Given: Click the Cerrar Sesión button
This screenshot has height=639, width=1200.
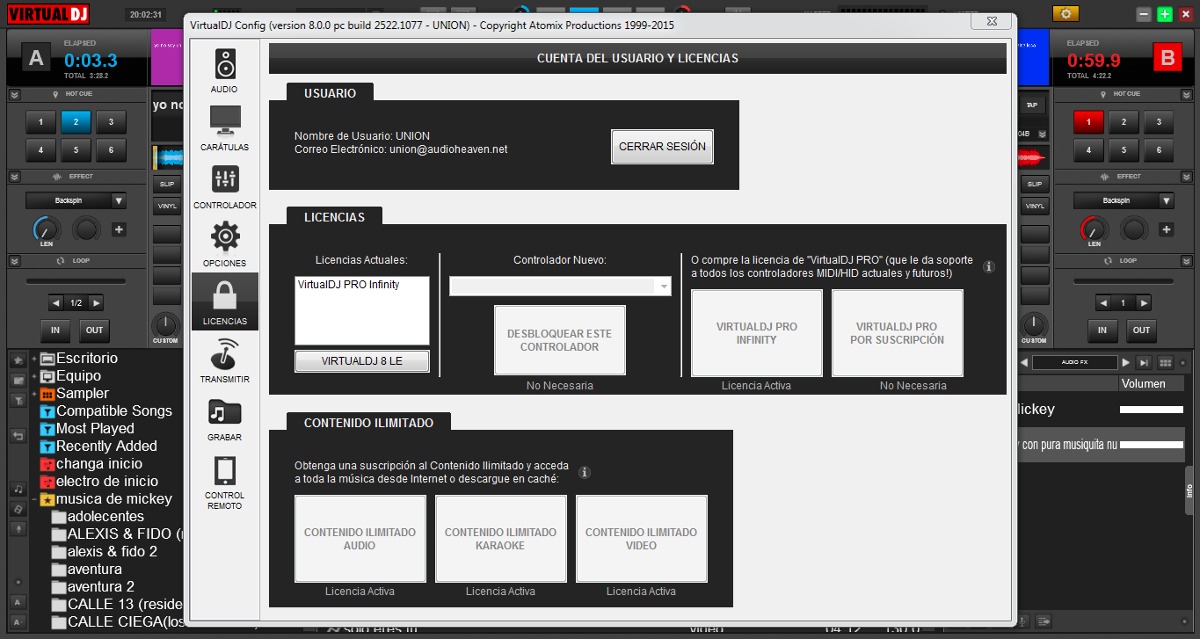Looking at the screenshot, I should pos(662,146).
